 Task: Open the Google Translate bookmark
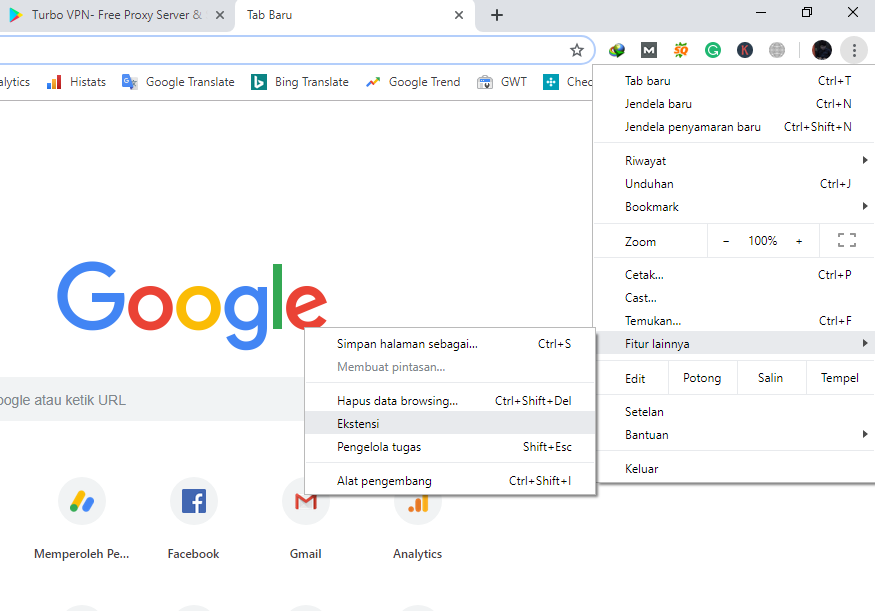click(x=178, y=83)
